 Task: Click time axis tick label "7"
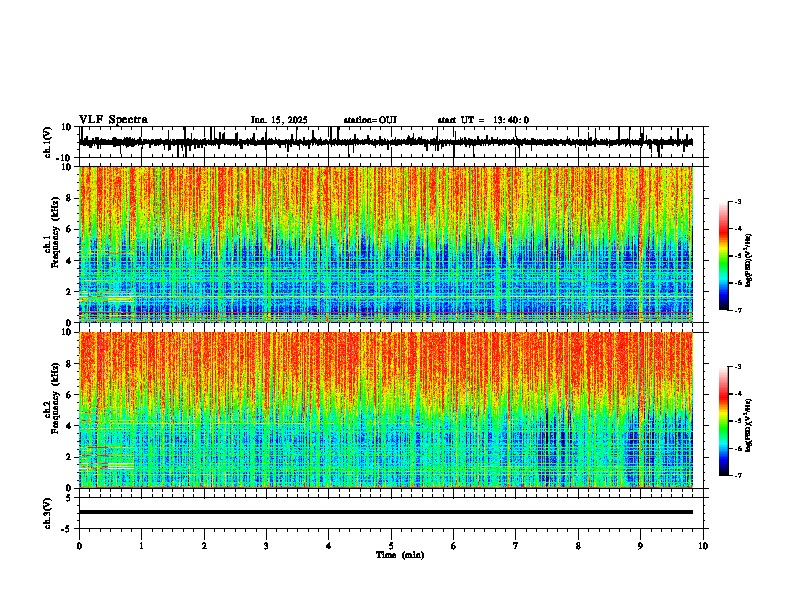[x=516, y=546]
